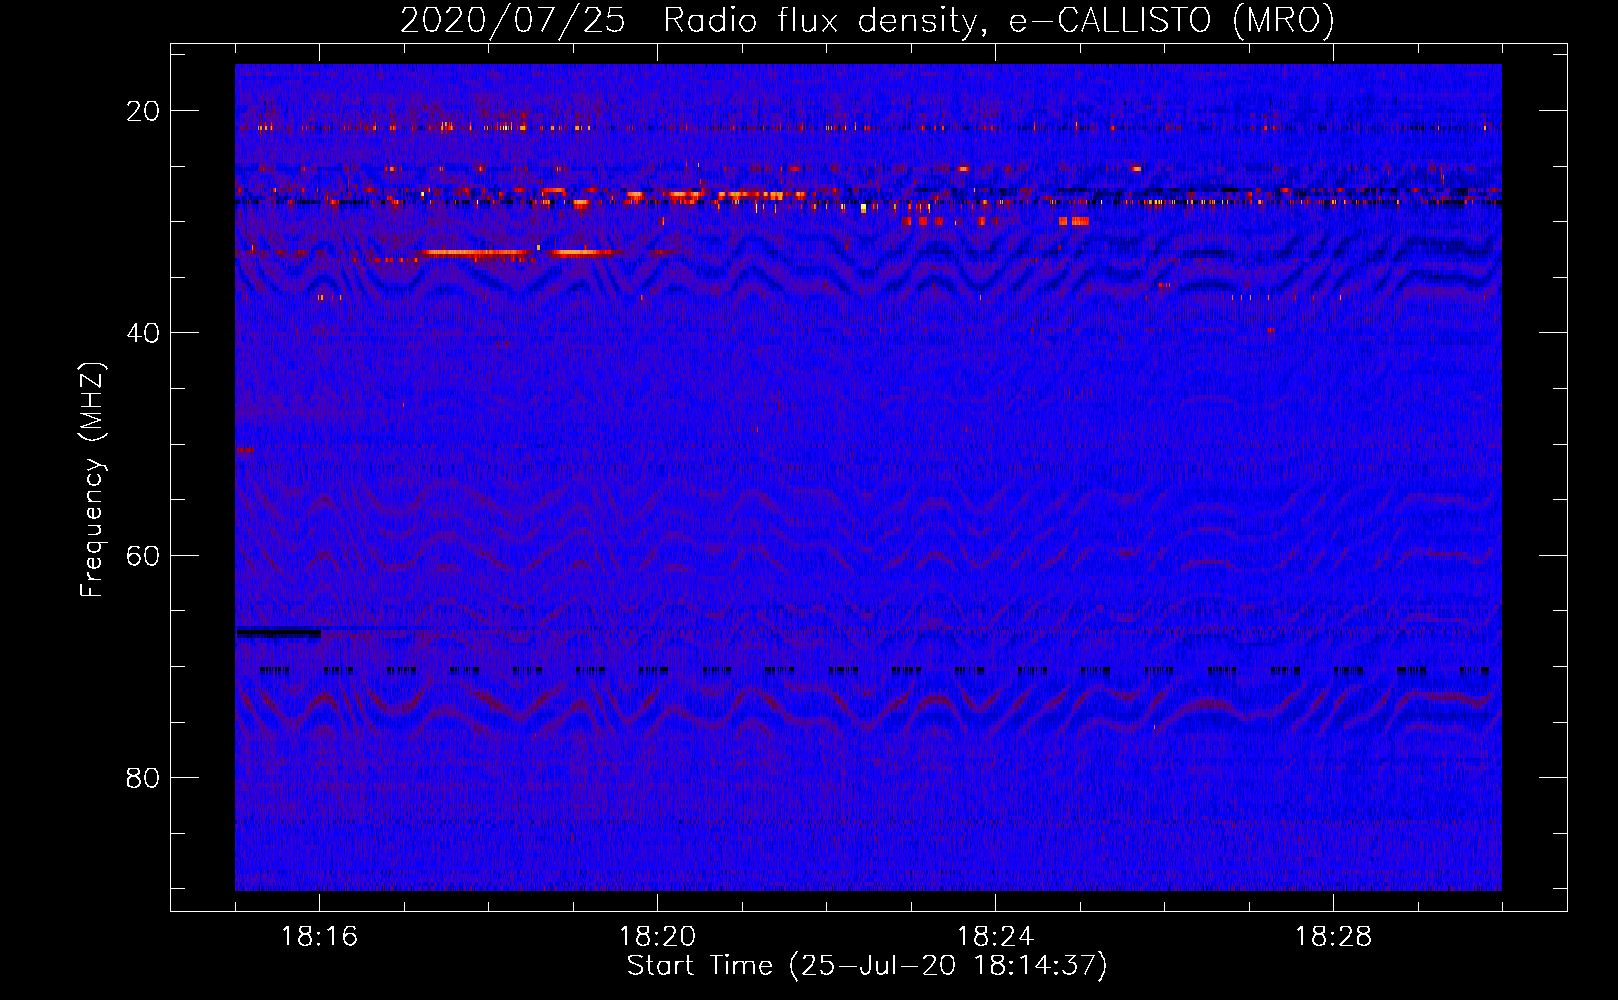
Task: Click the '18:24' time tick label
Action: 995,937
